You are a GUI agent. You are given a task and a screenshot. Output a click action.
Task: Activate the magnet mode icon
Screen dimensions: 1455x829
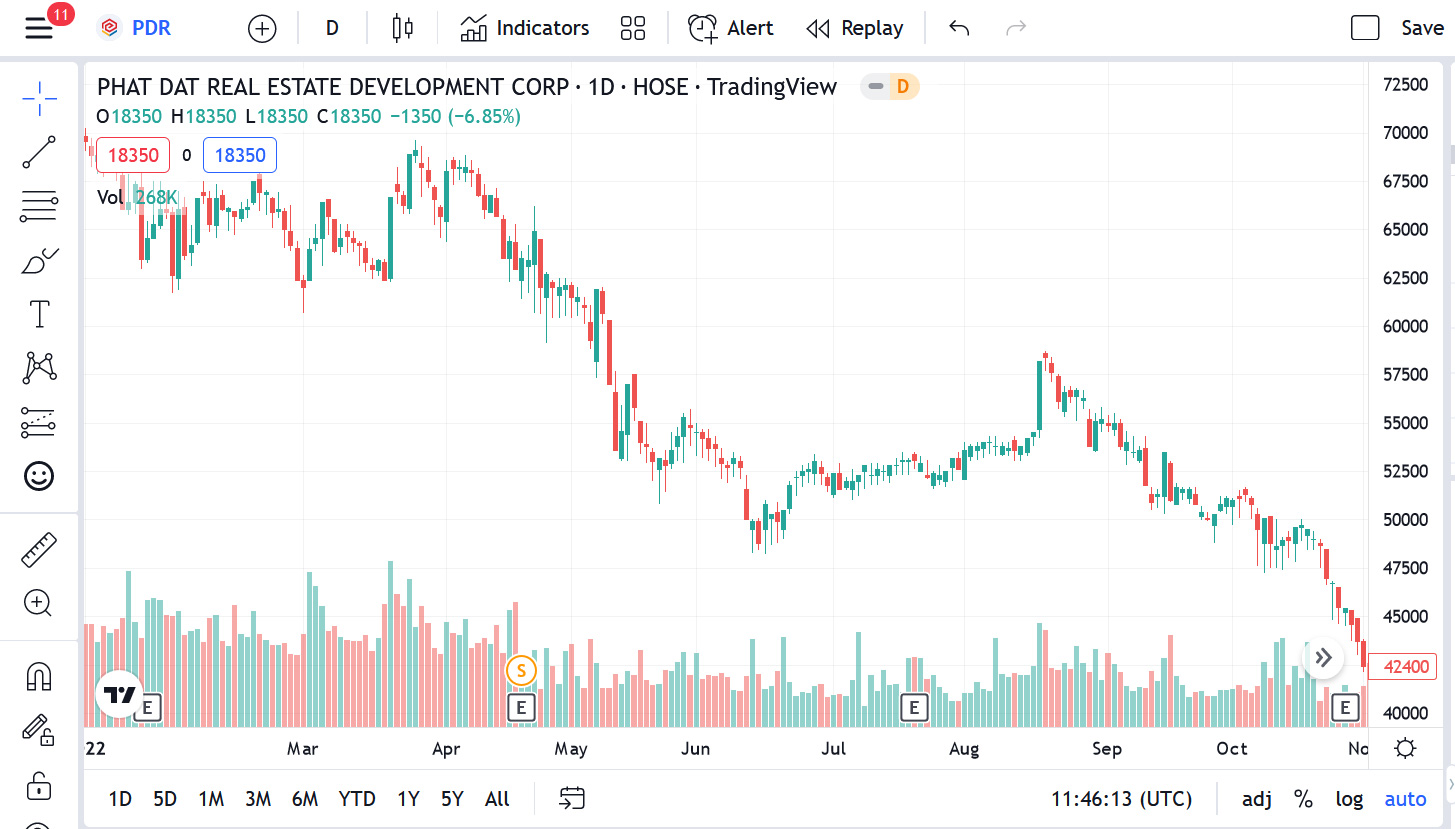point(39,677)
